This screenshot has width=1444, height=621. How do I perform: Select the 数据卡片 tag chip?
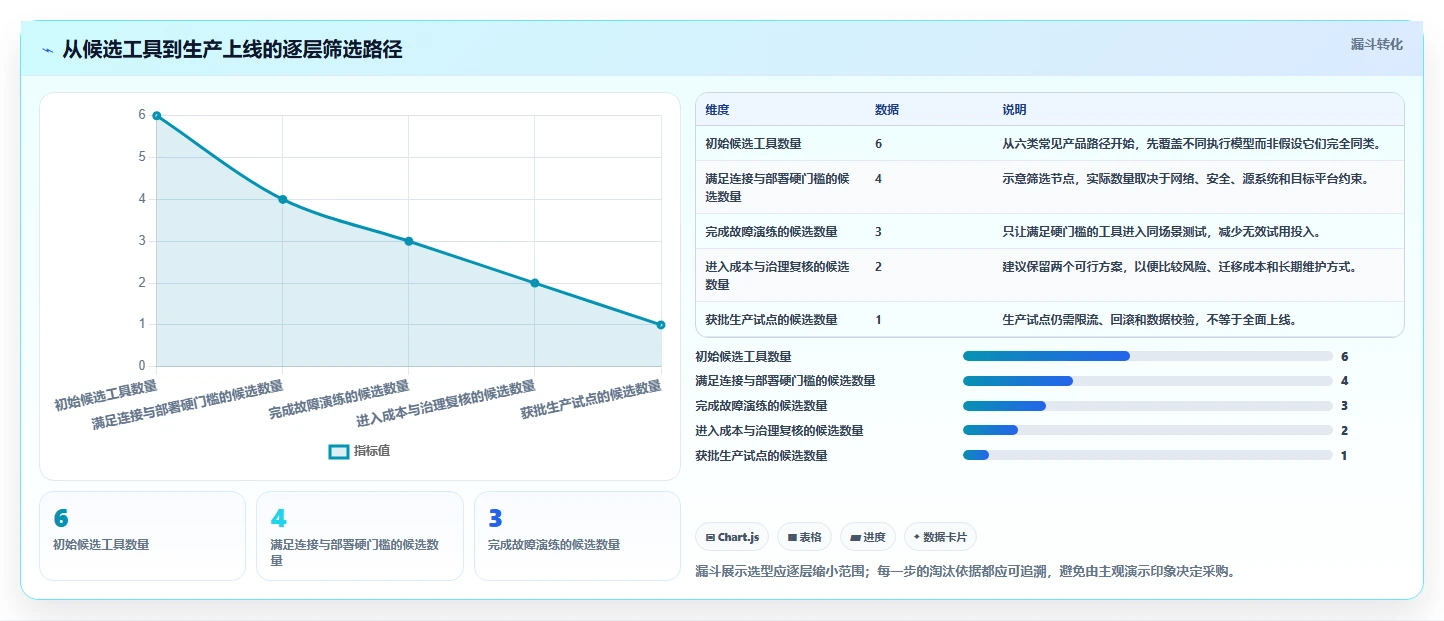[x=940, y=537]
